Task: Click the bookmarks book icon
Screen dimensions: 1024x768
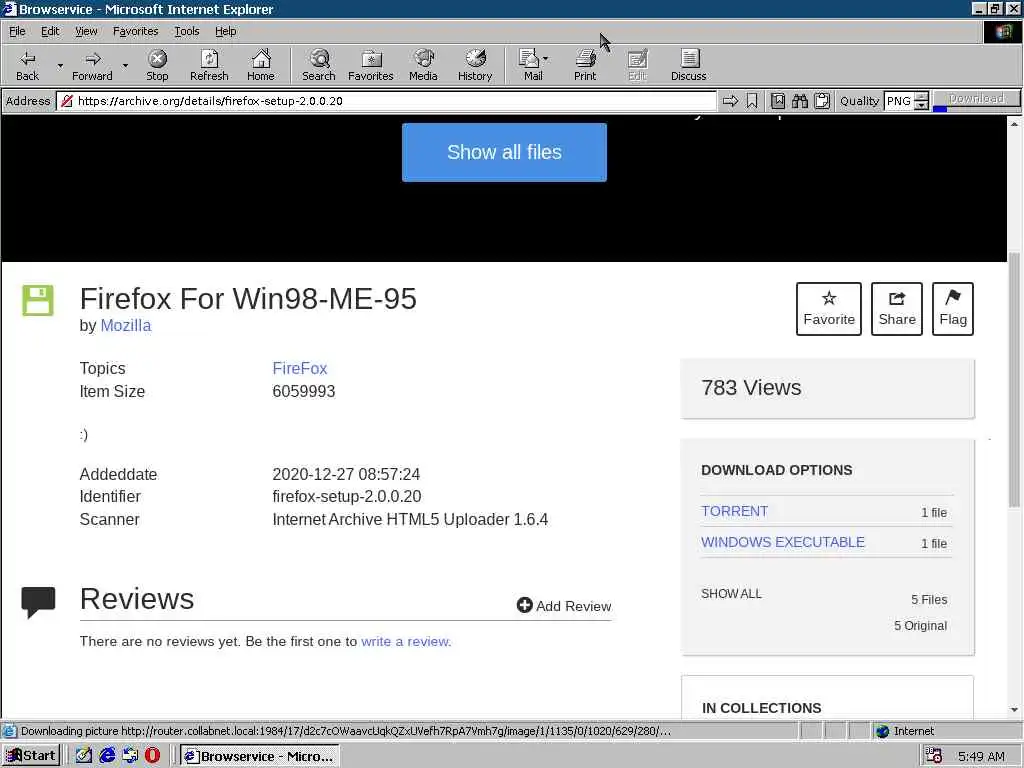Action: 778,101
